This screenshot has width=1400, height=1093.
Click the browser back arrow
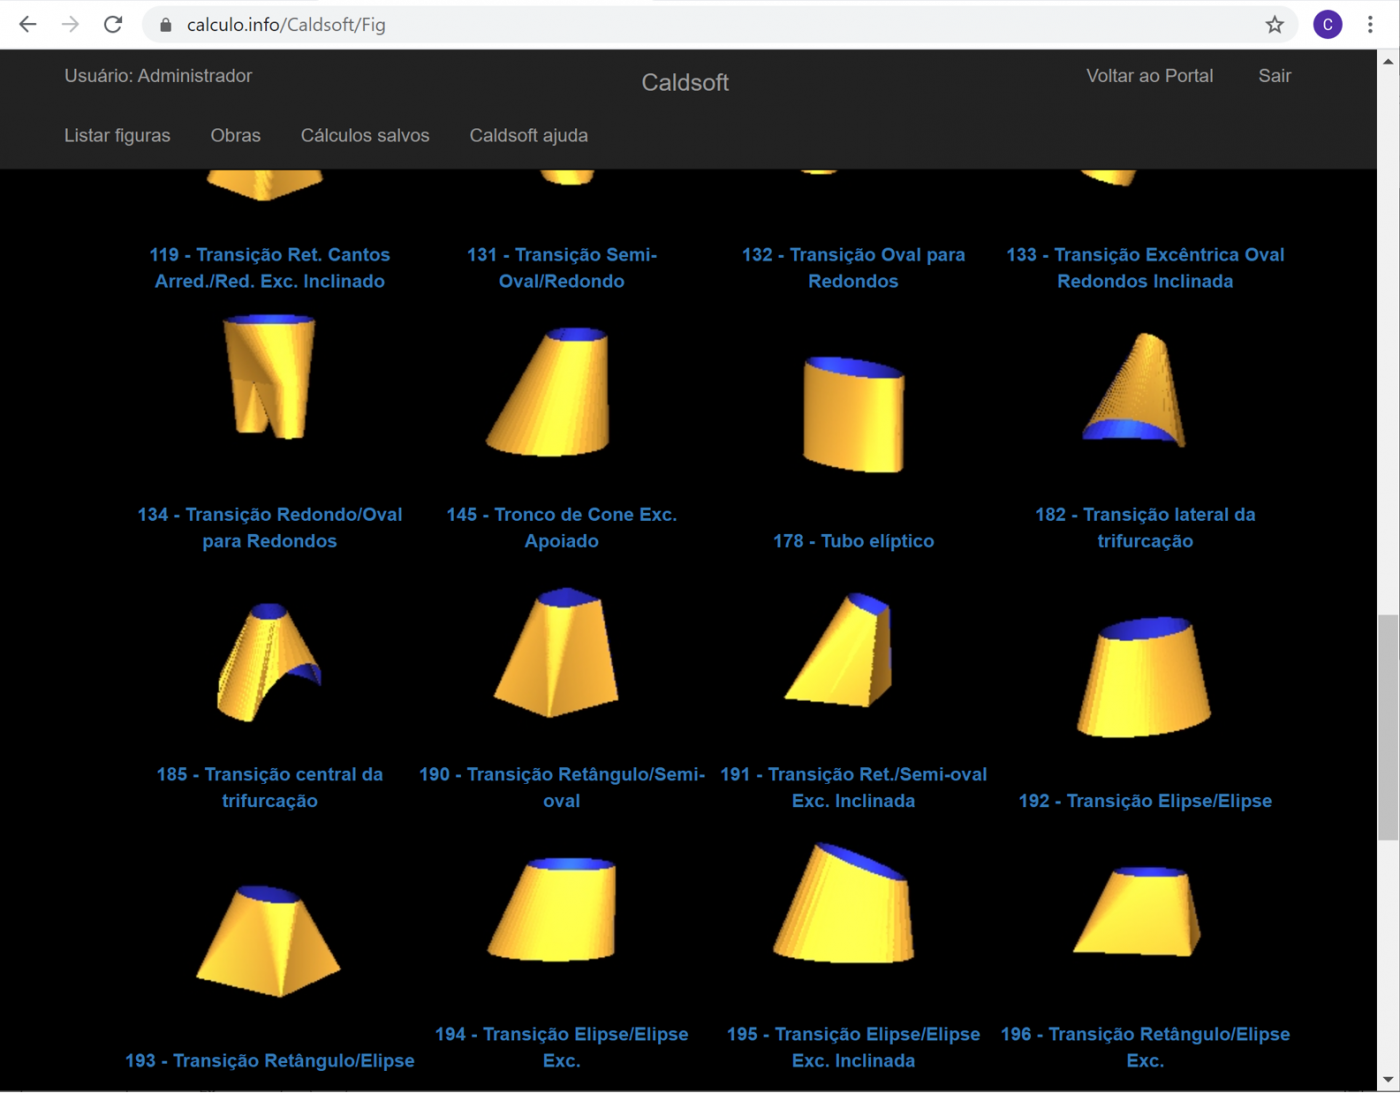click(x=28, y=24)
